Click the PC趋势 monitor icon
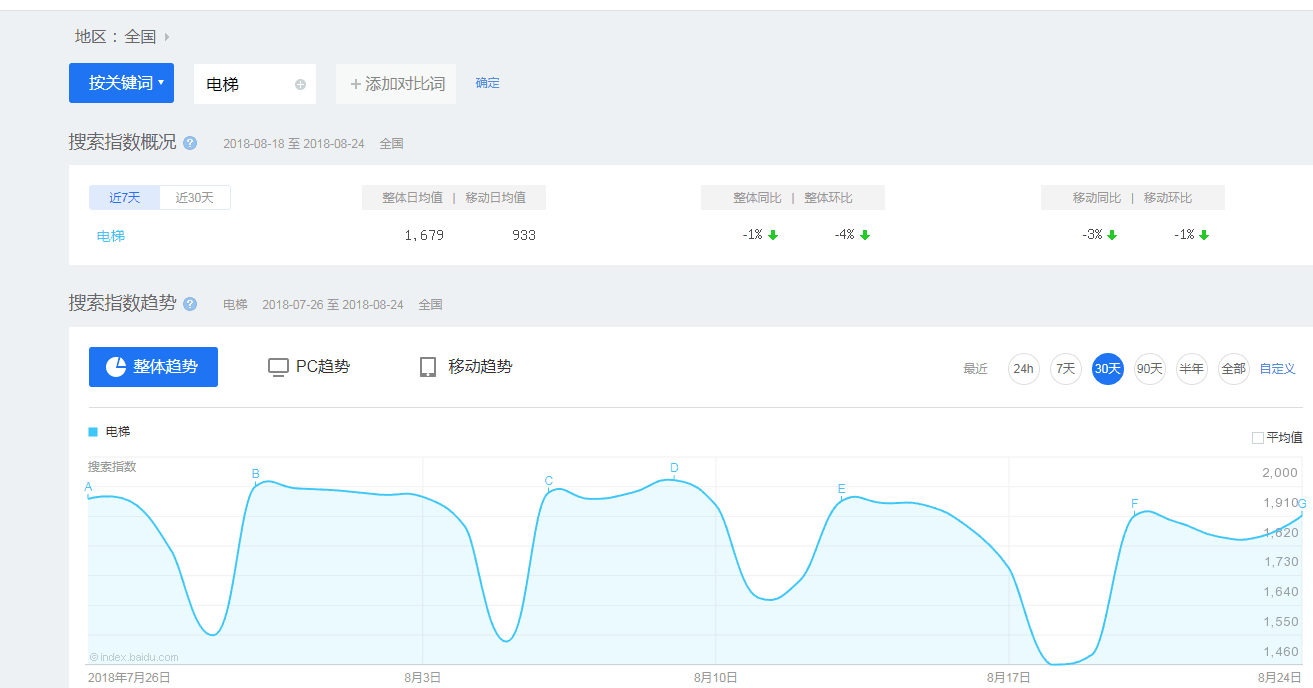 [x=278, y=367]
